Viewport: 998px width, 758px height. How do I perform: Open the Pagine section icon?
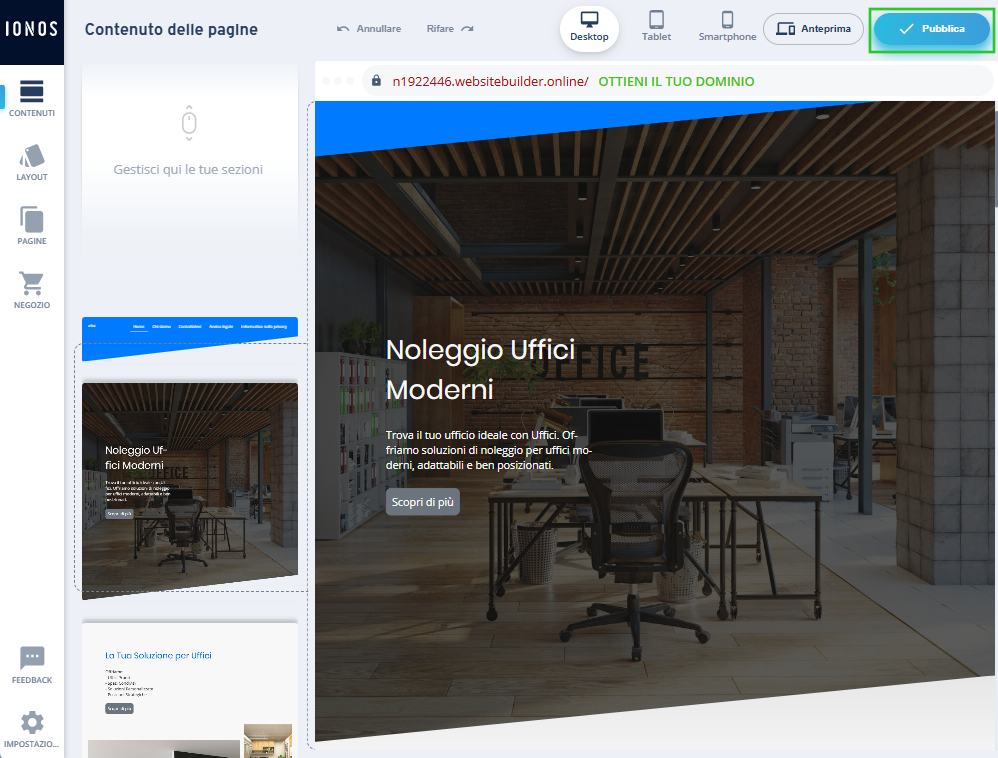click(32, 226)
